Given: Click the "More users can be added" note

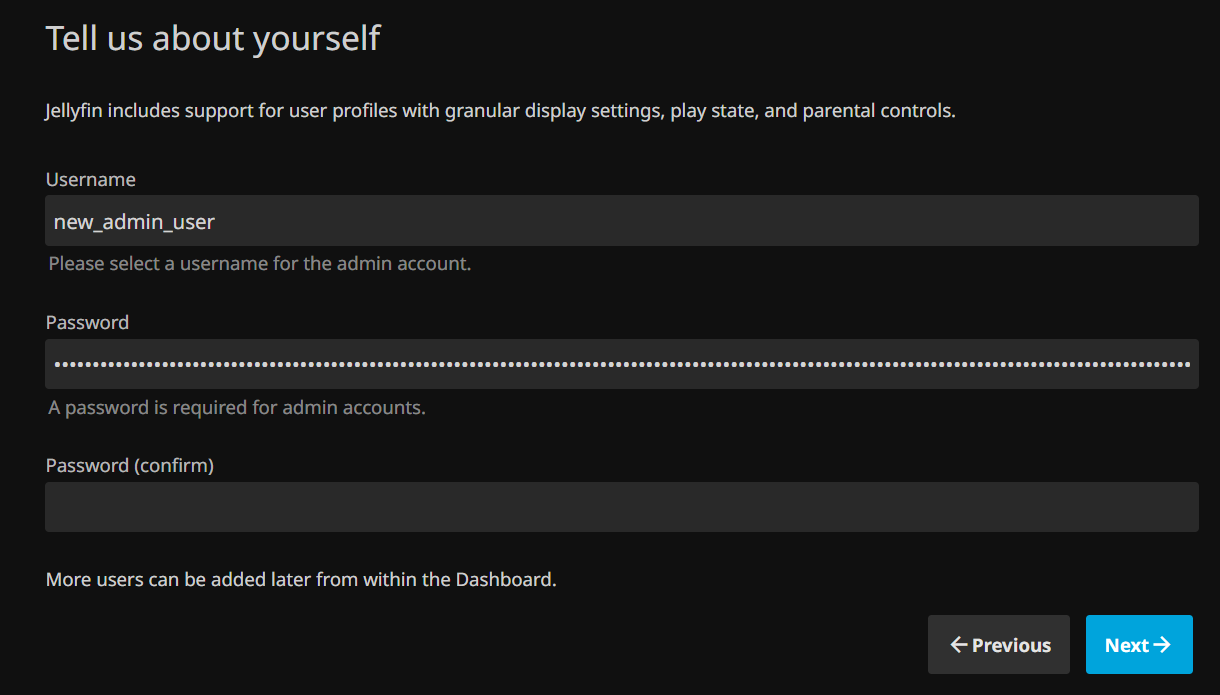Looking at the screenshot, I should pos(300,580).
